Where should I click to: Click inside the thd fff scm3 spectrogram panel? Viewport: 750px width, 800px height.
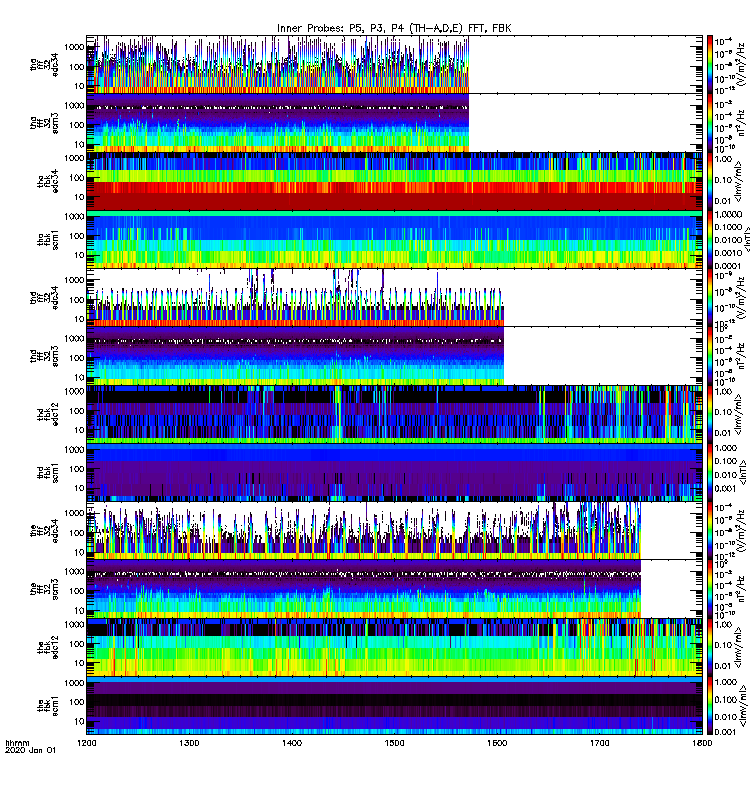click(x=394, y=356)
